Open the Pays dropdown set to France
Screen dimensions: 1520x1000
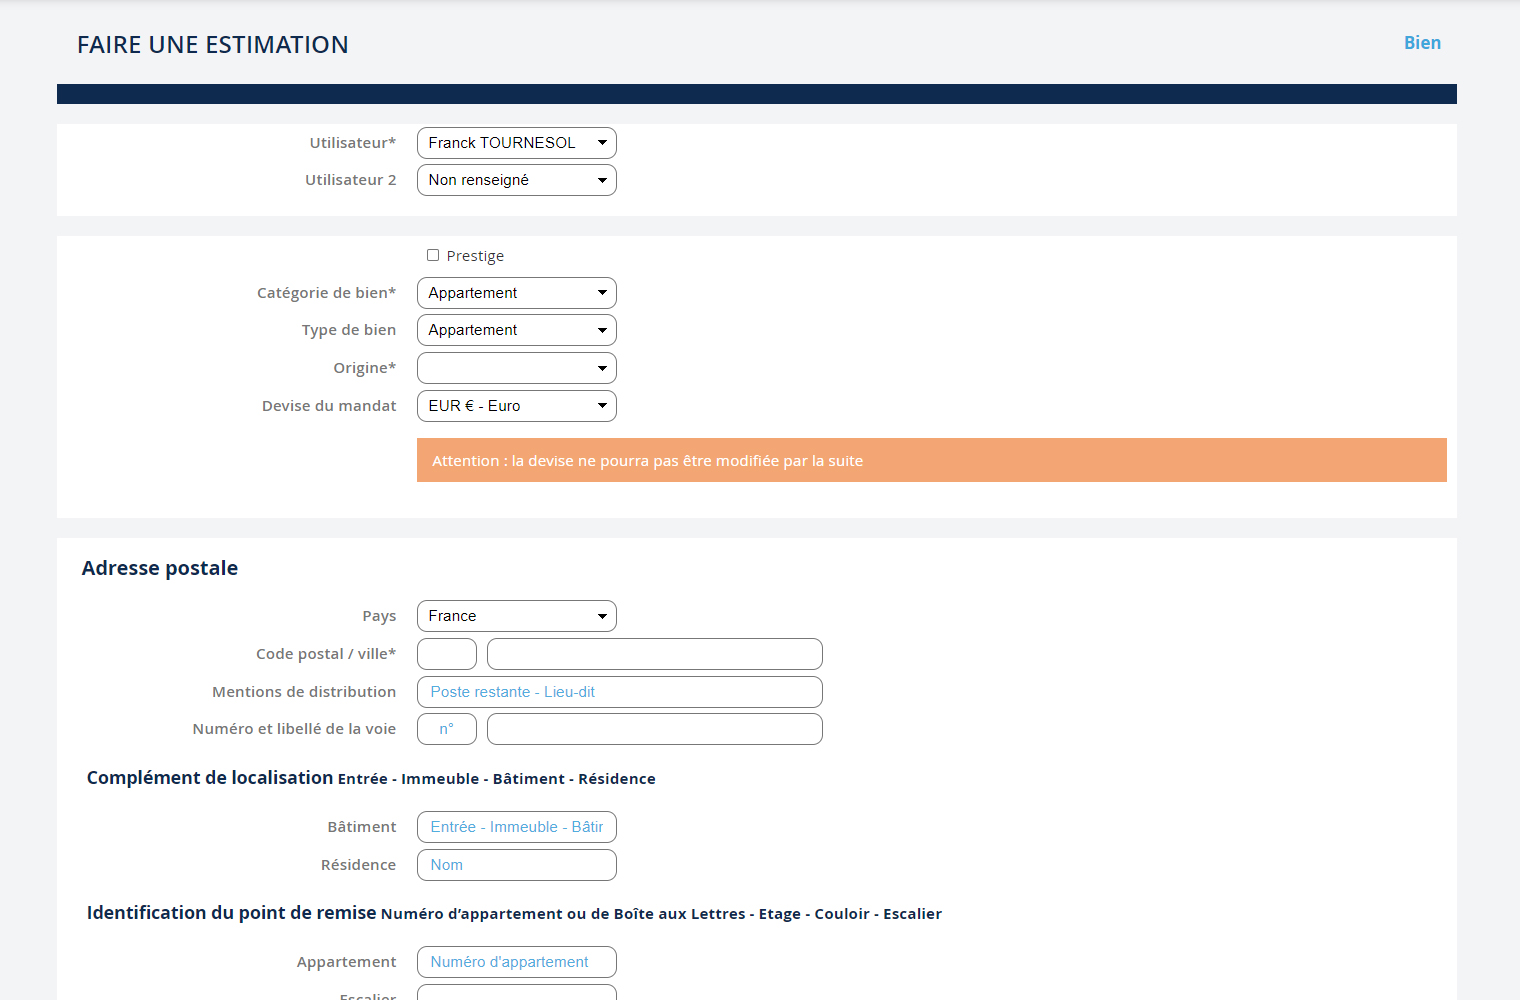(x=516, y=616)
